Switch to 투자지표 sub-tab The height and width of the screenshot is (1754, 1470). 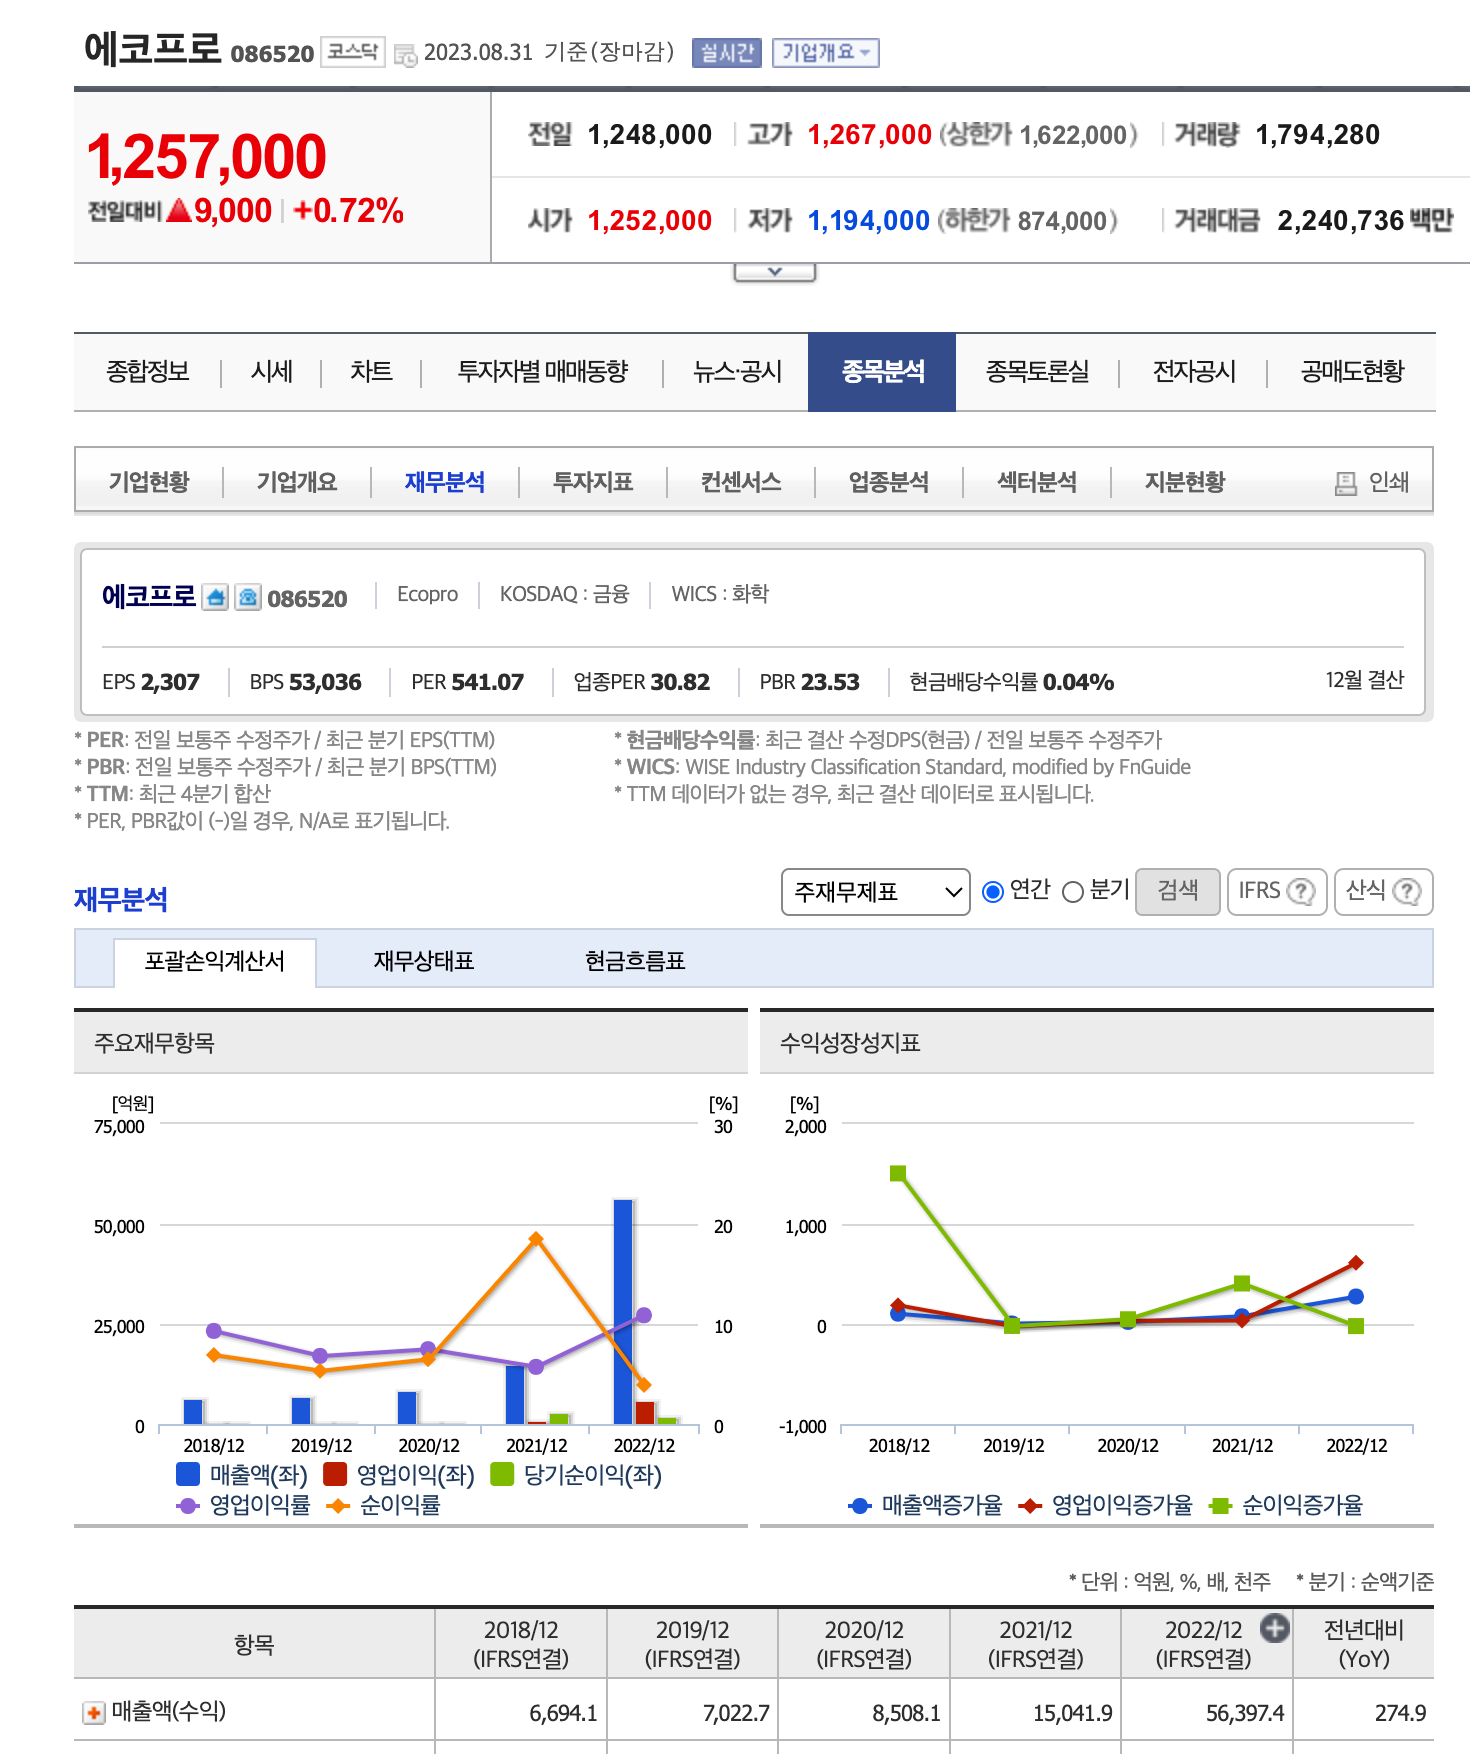pyautogui.click(x=593, y=482)
